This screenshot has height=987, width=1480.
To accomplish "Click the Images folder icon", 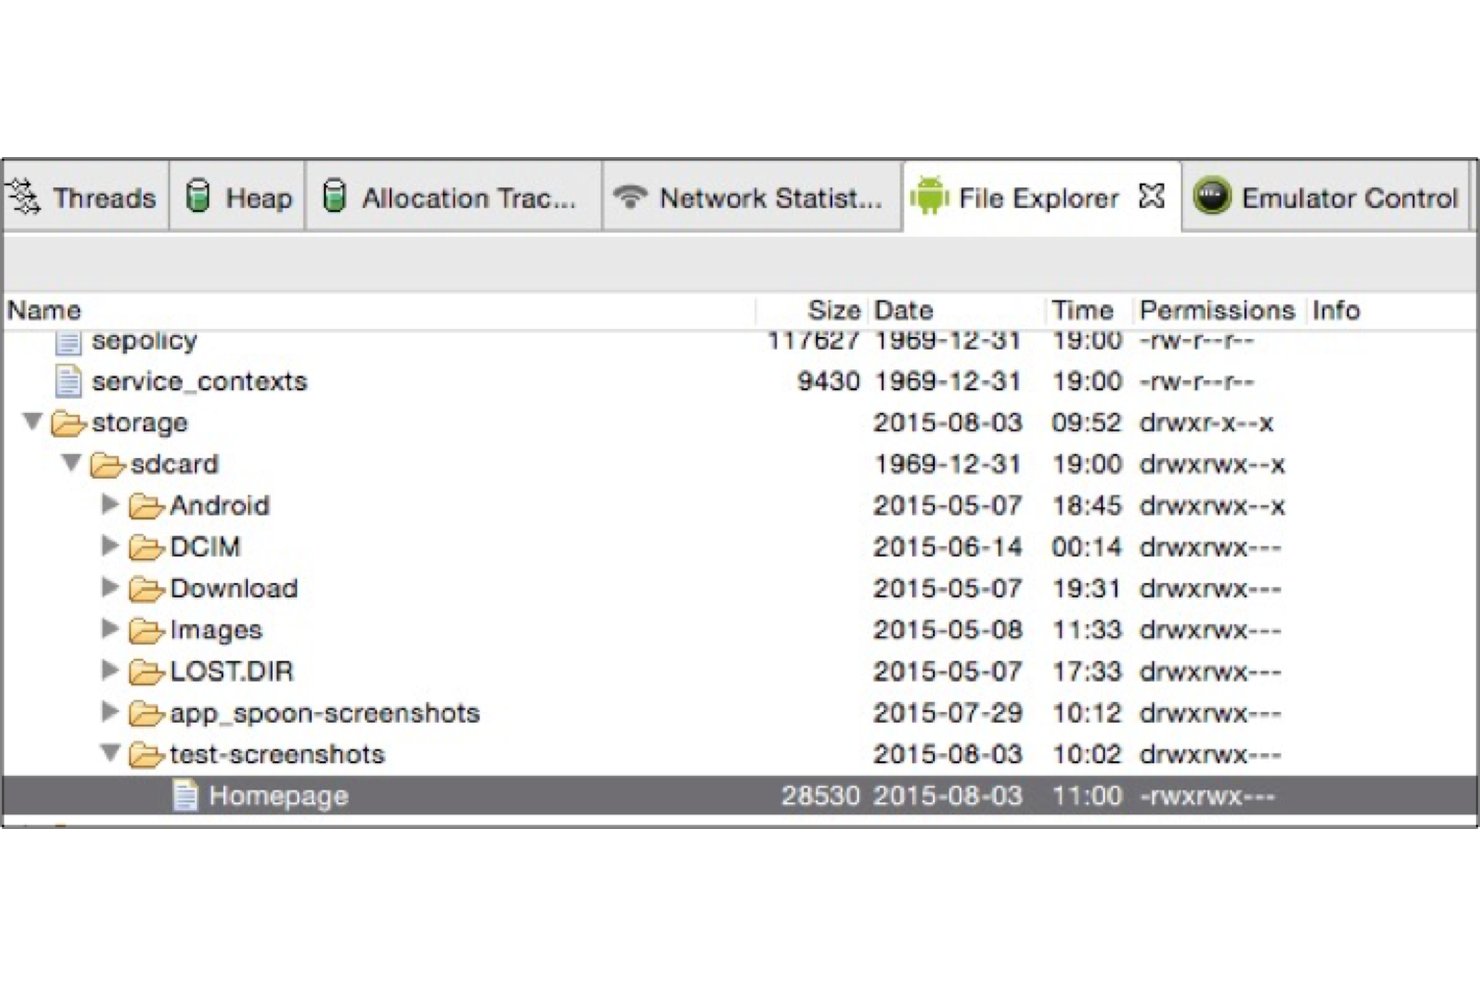I will [146, 631].
